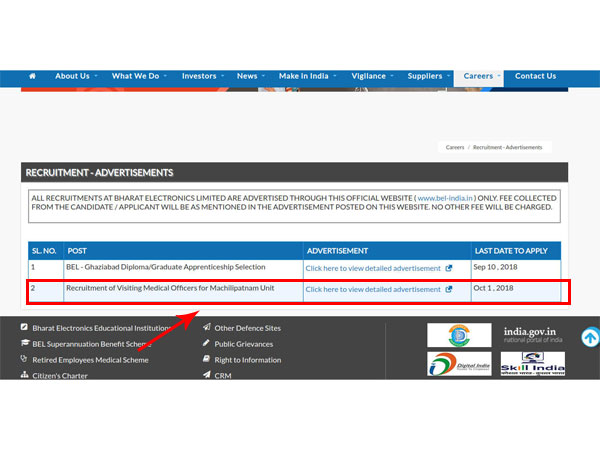Screen dimensions: 600x450
Task: Open the circular government emblem logo
Action: [459, 335]
